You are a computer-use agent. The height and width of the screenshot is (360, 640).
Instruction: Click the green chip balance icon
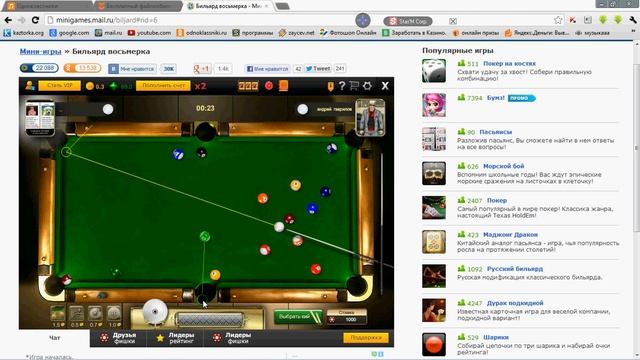pyautogui.click(x=114, y=86)
